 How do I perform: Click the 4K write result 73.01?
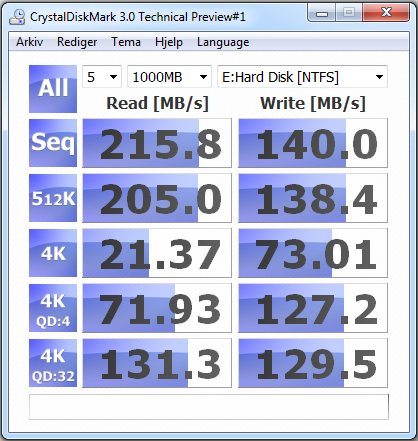(x=313, y=253)
